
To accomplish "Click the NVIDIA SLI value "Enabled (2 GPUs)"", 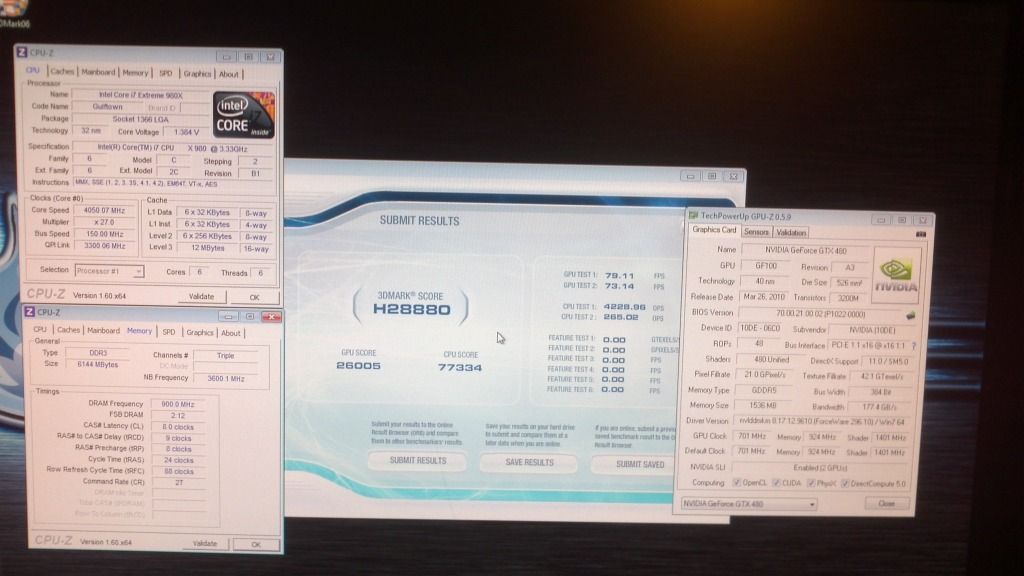I will (x=820, y=468).
